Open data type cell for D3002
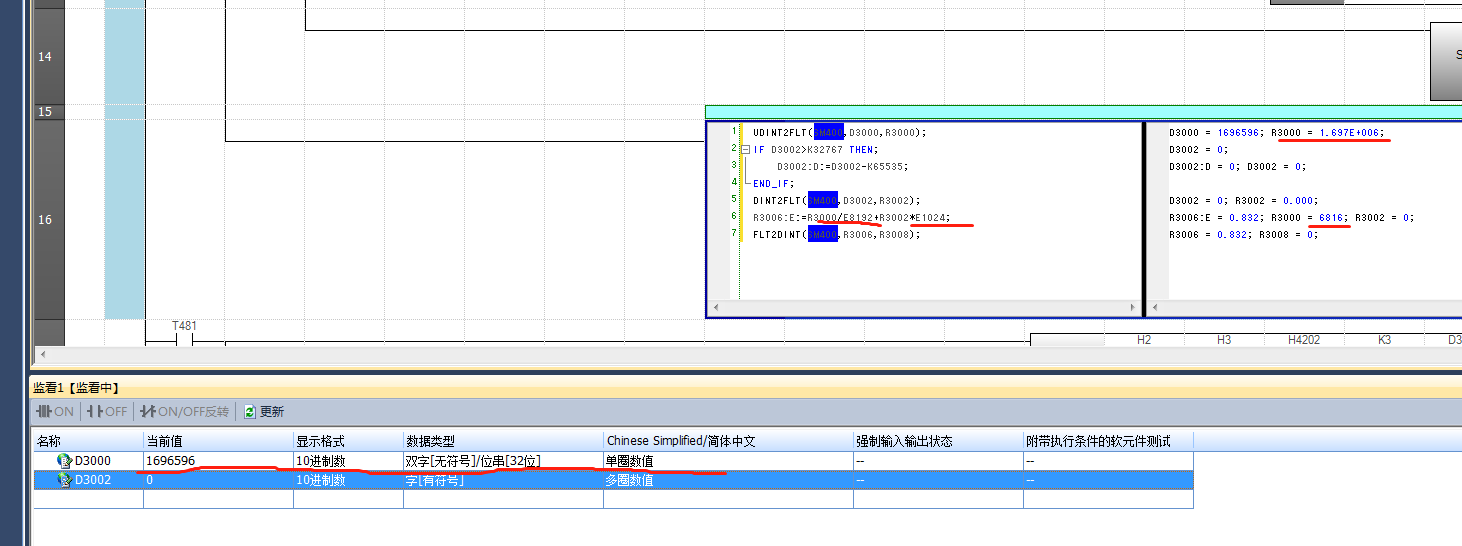This screenshot has height=546, width=1462. [x=502, y=480]
